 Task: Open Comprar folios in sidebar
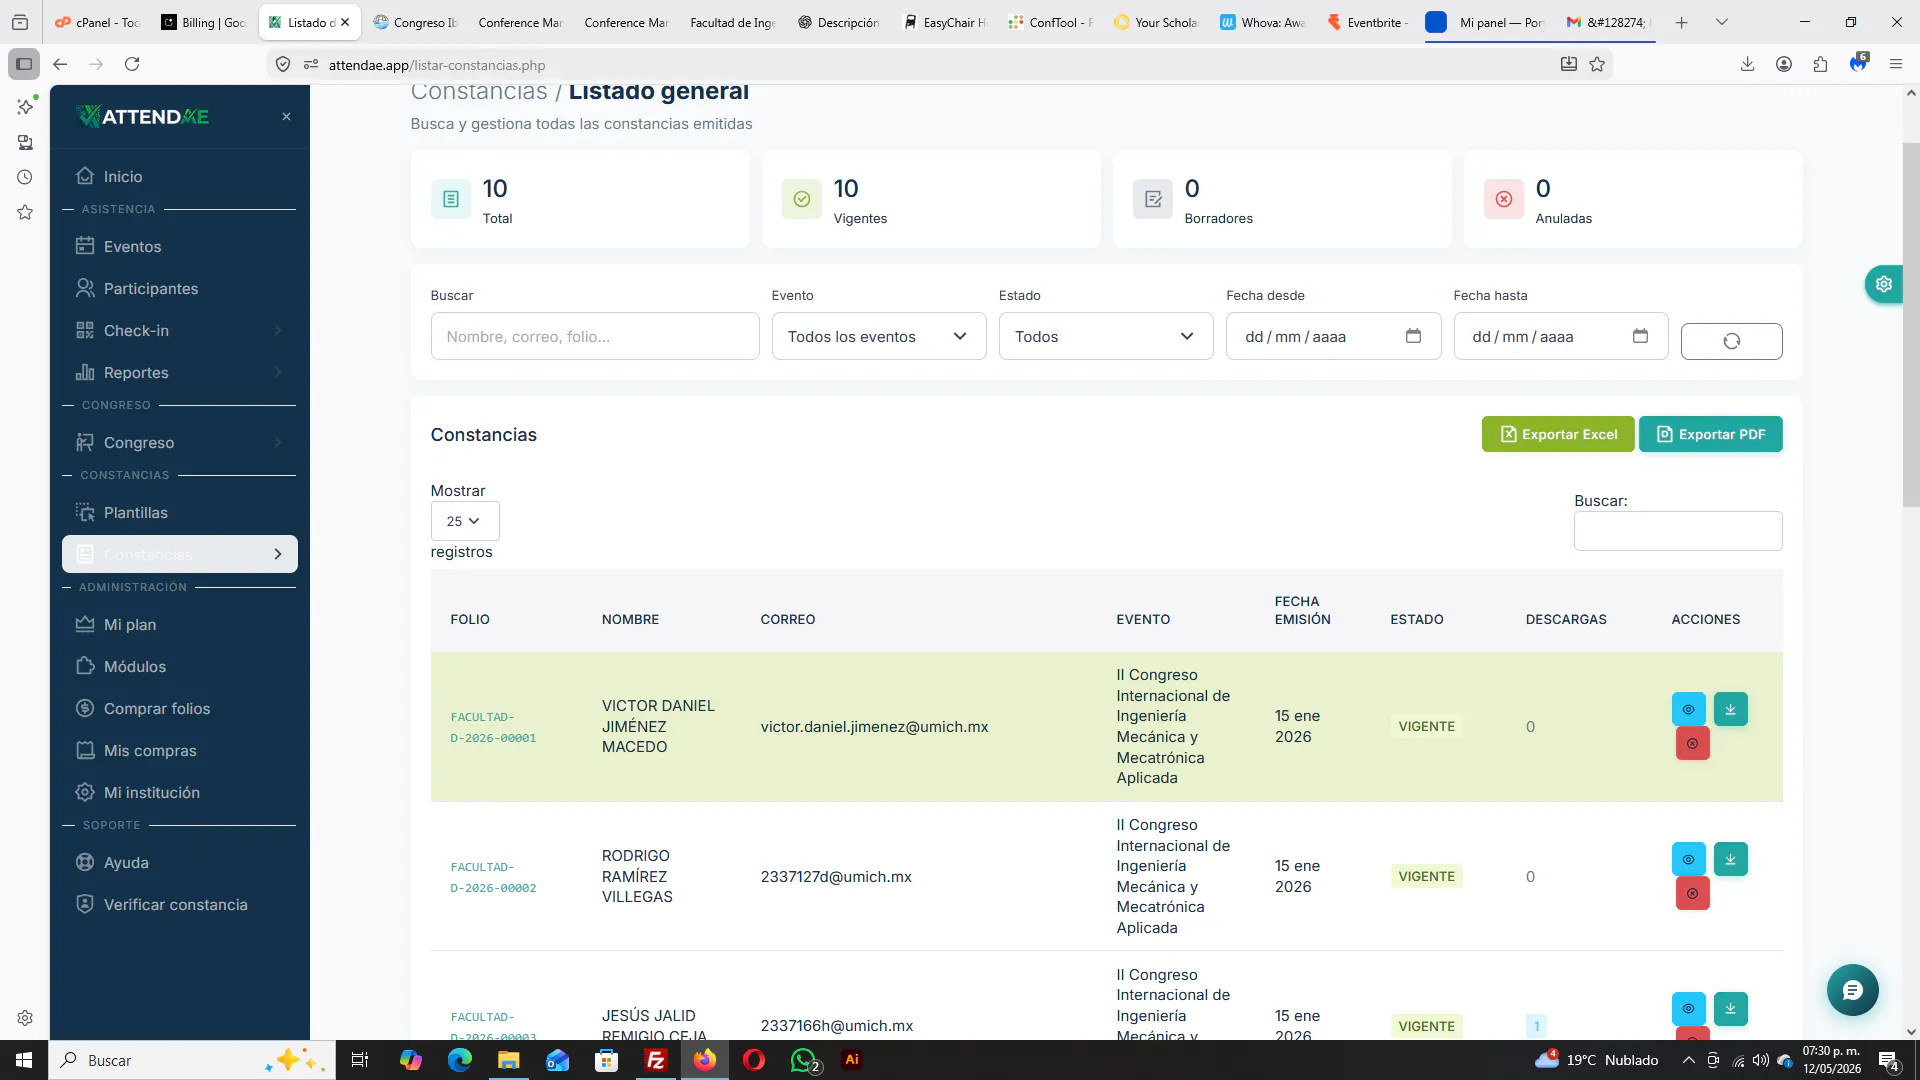179,709
